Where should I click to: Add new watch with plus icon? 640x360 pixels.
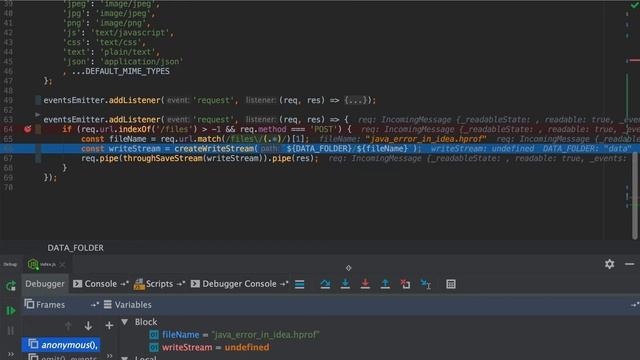[109, 326]
